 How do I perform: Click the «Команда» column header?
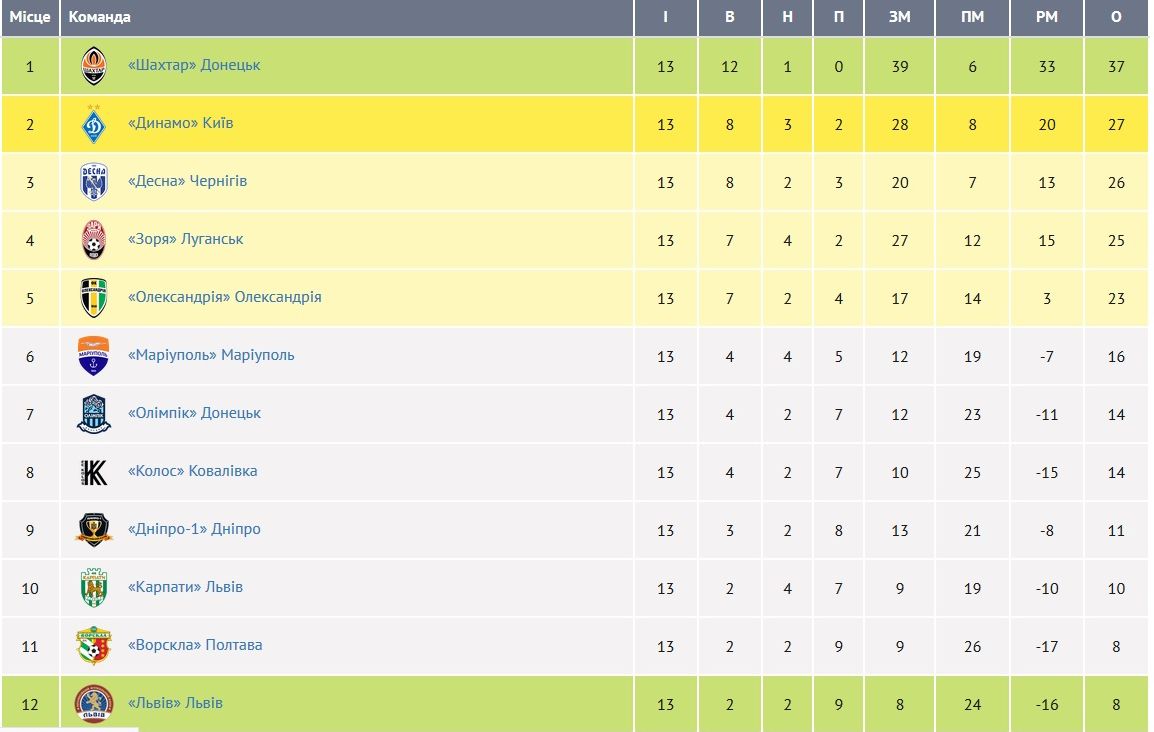[x=100, y=17]
